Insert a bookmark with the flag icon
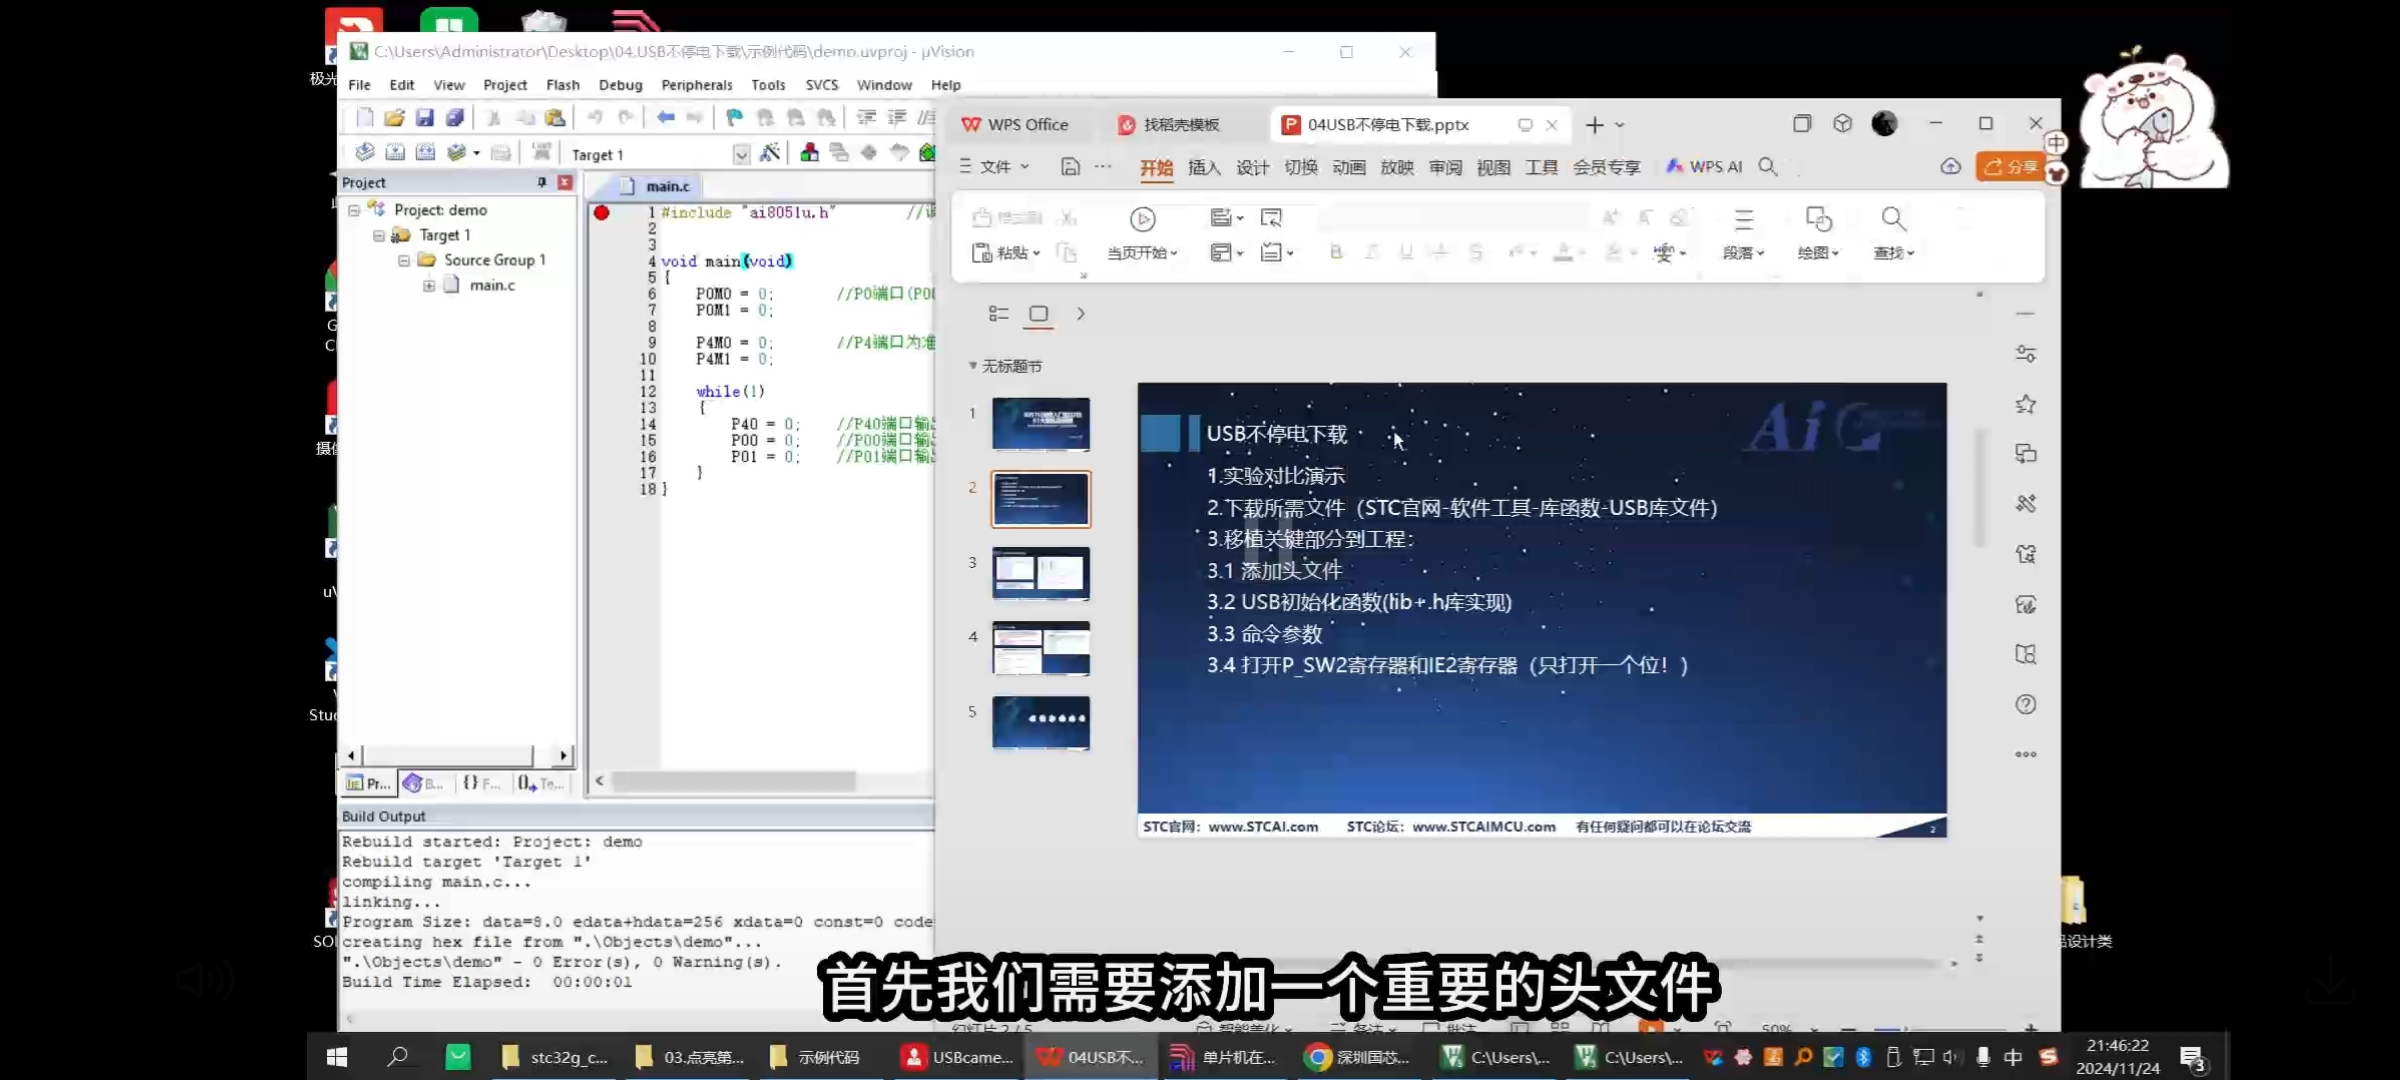 tap(735, 118)
